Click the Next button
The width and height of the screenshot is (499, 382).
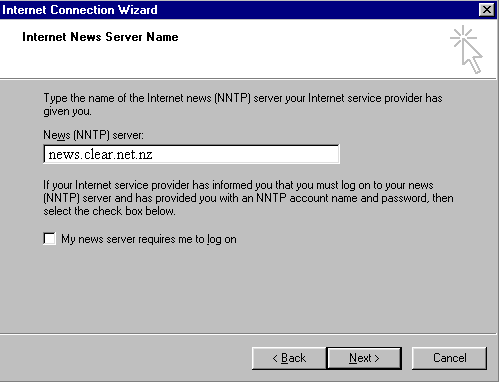(364, 358)
